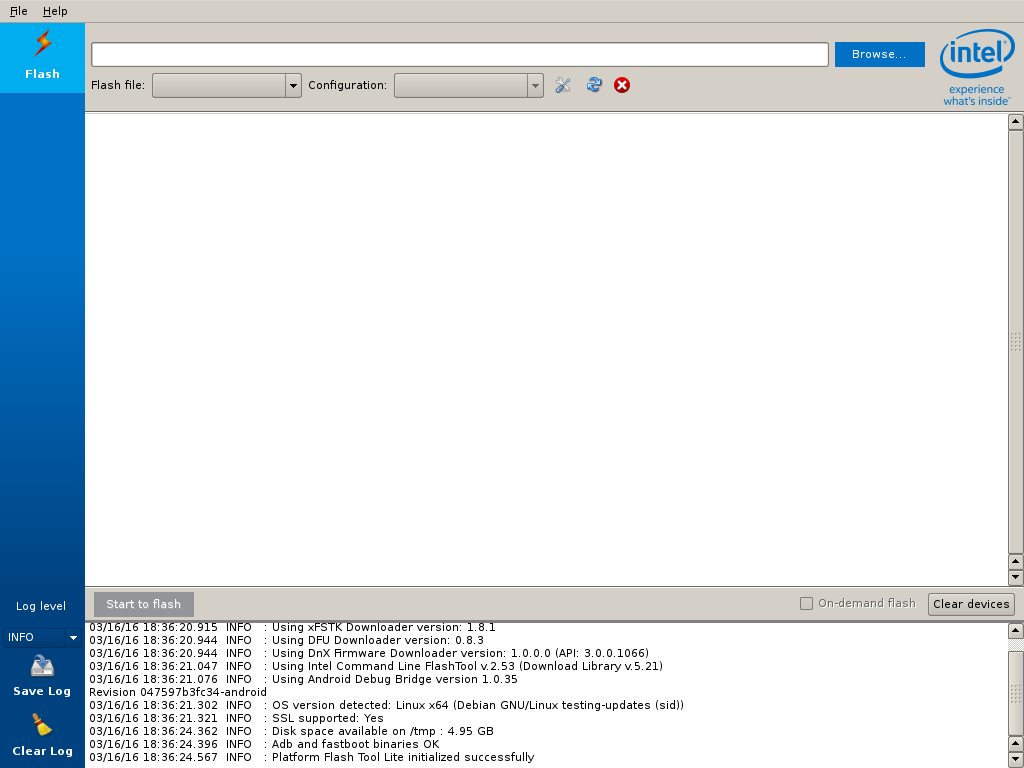1024x768 pixels.
Task: Clear the log with the broom icon
Action: 41,727
